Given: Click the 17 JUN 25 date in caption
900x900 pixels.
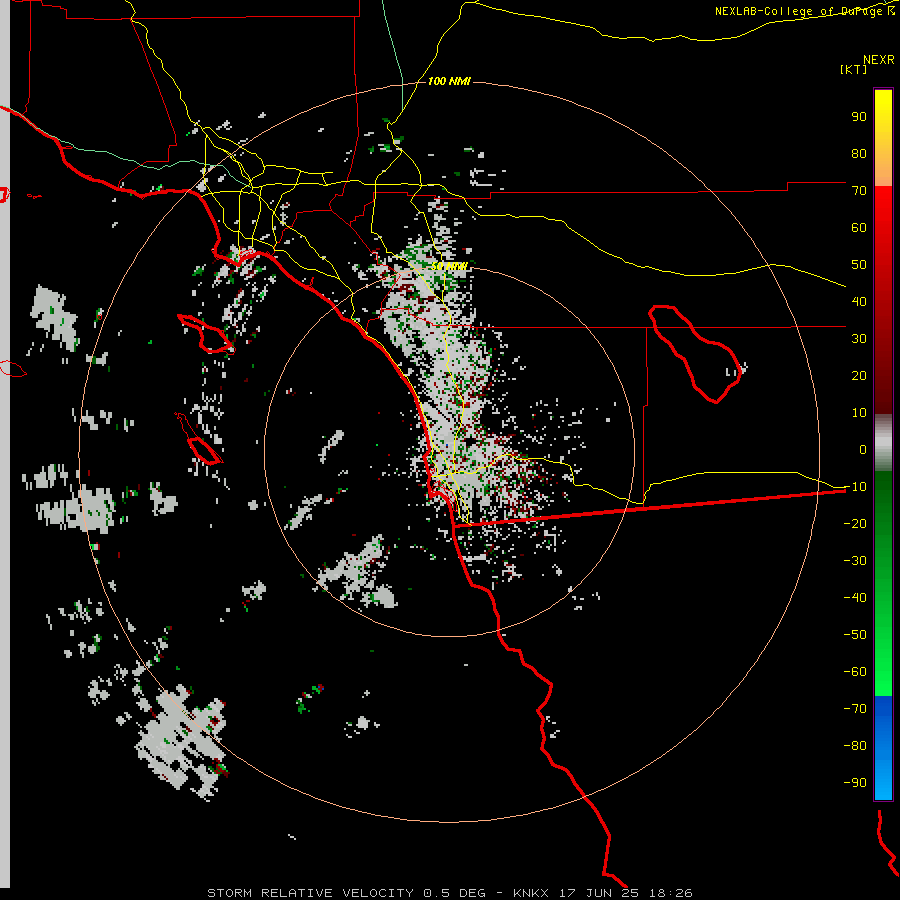Looking at the screenshot, I should [x=602, y=893].
